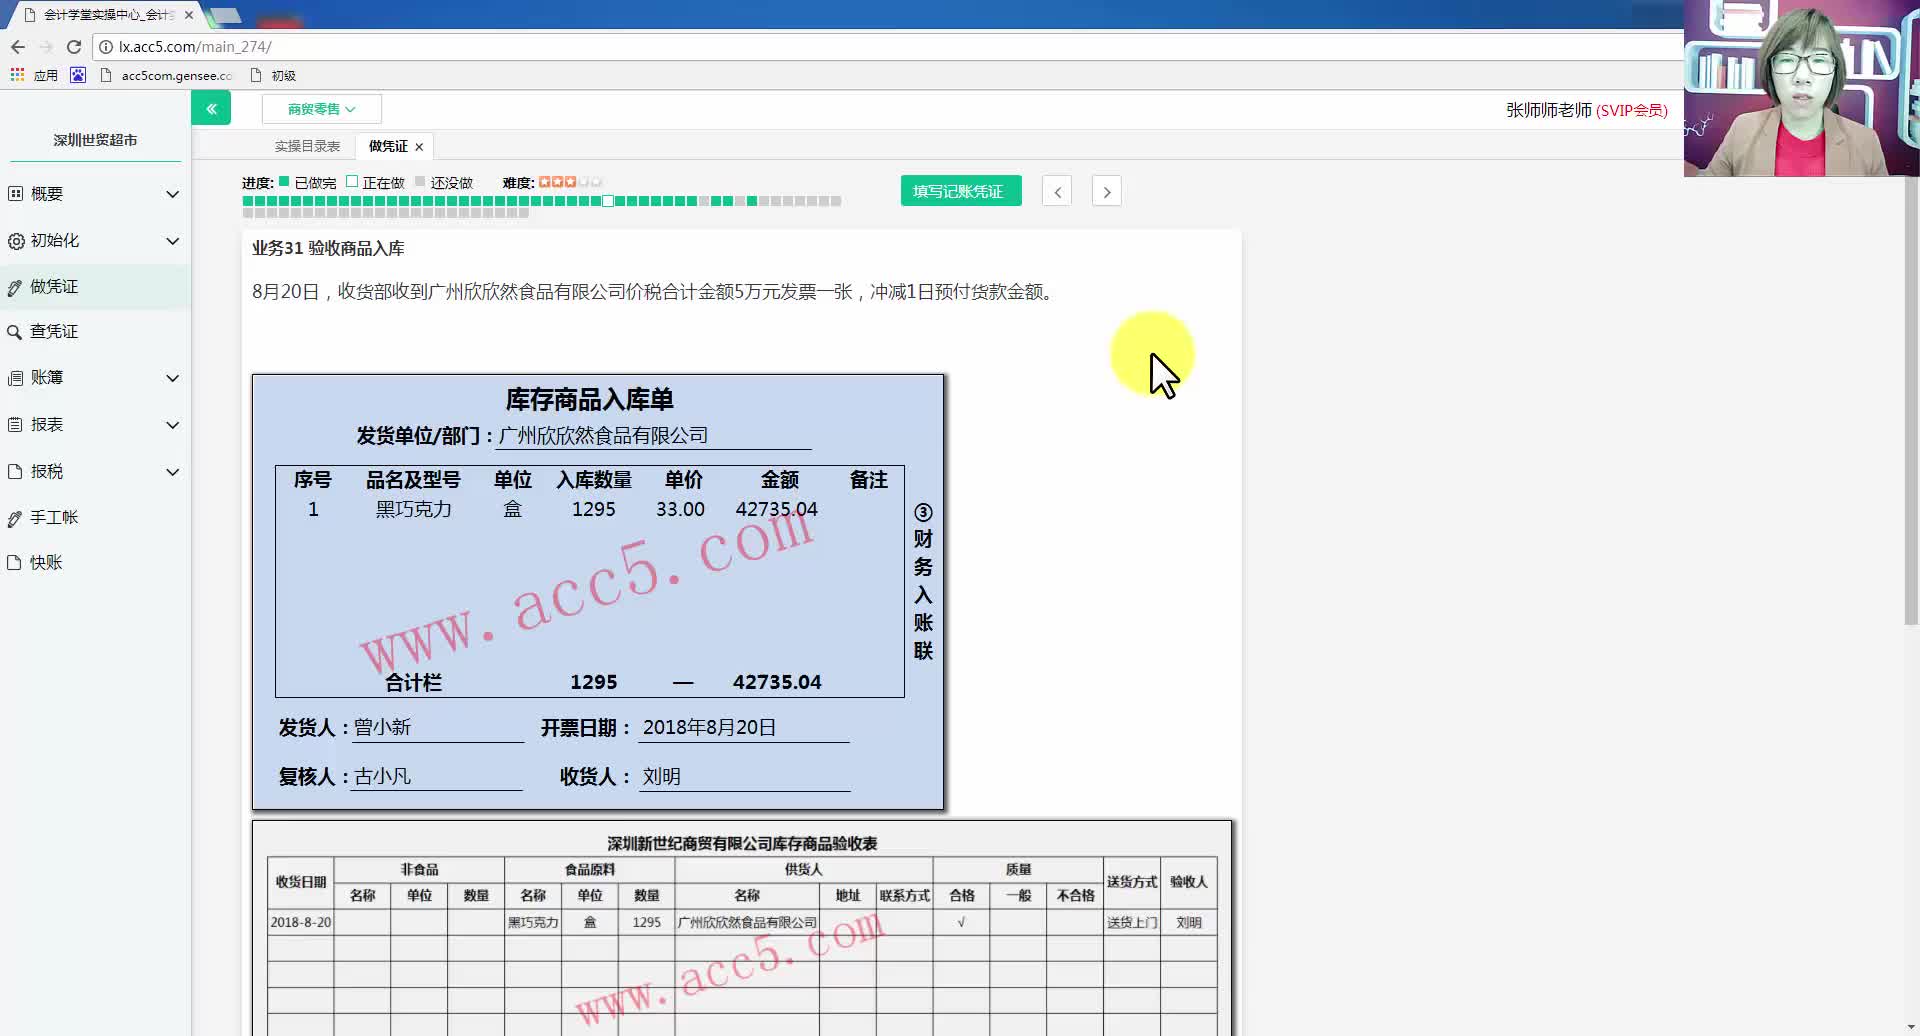The height and width of the screenshot is (1036, 1920).
Task: Collapse the sidebar with double-arrow button
Action: pyautogui.click(x=211, y=107)
